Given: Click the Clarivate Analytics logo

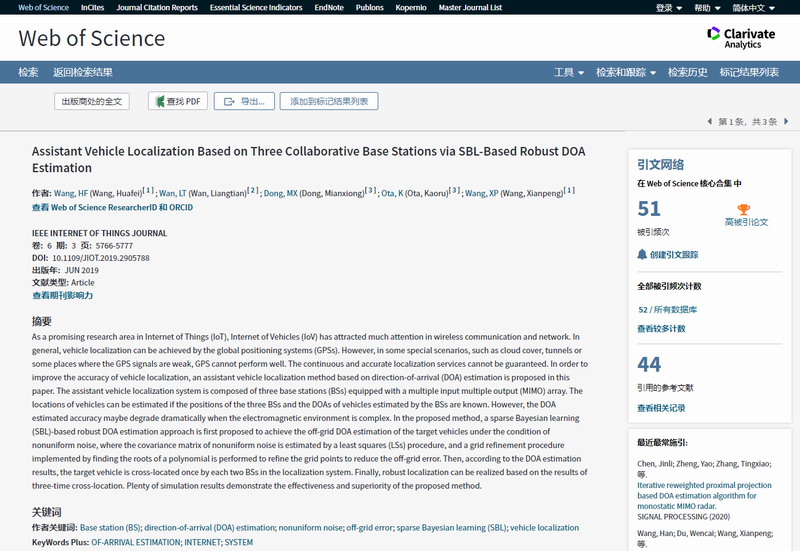Looking at the screenshot, I should pos(740,38).
